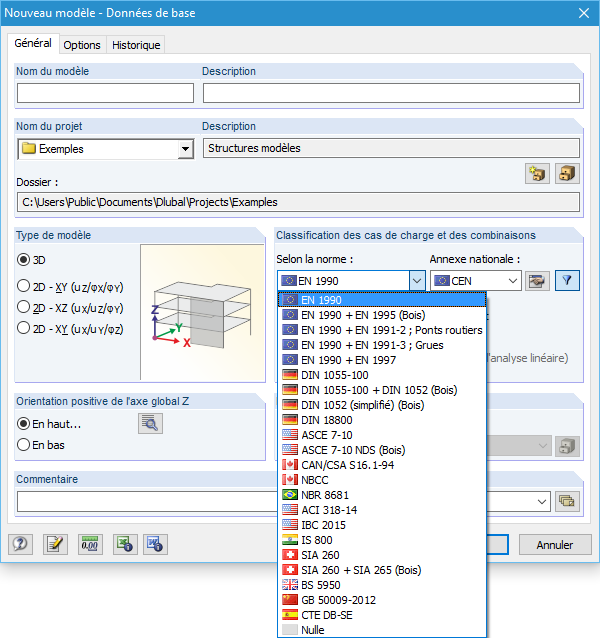Viewport: 600px width, 638px height.
Task: Open the Exemples project name dropdown
Action: point(185,149)
